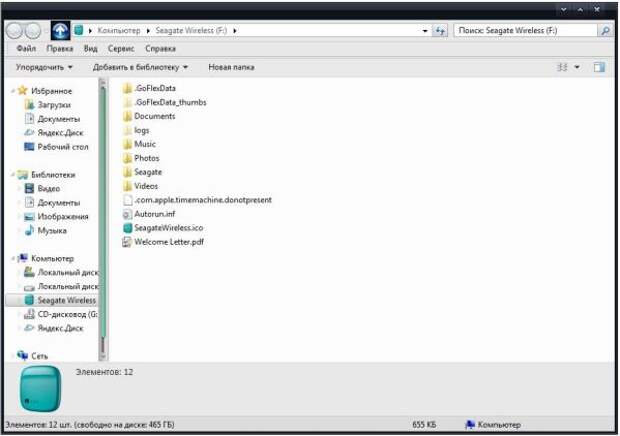Open the Упорядочить dropdown

(44, 67)
